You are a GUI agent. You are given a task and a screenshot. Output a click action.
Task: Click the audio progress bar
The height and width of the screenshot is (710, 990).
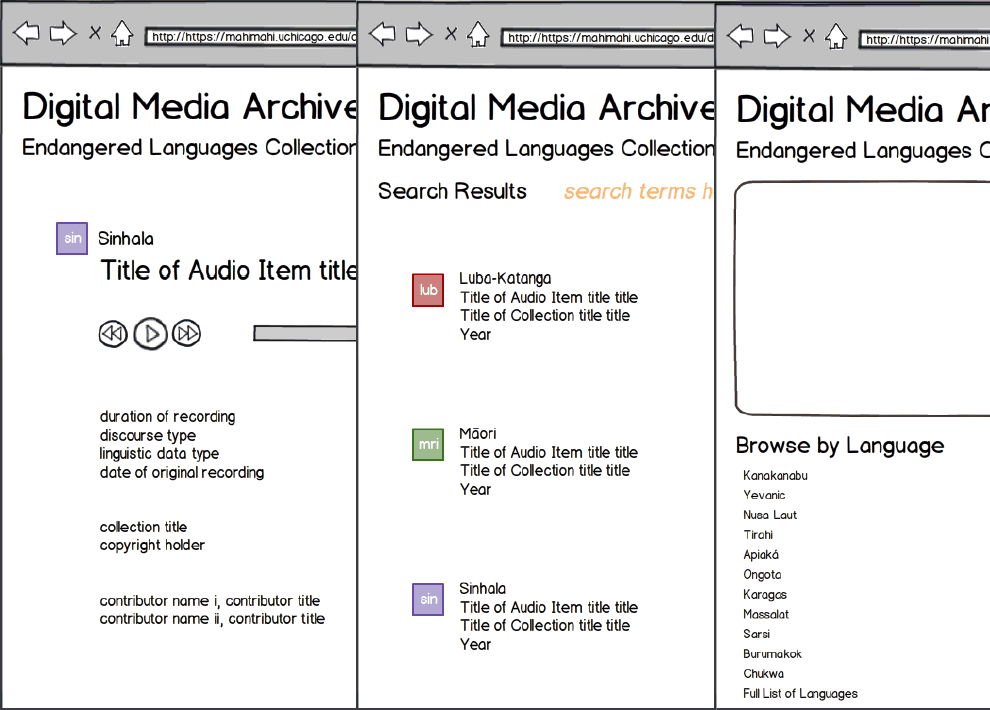tap(304, 333)
